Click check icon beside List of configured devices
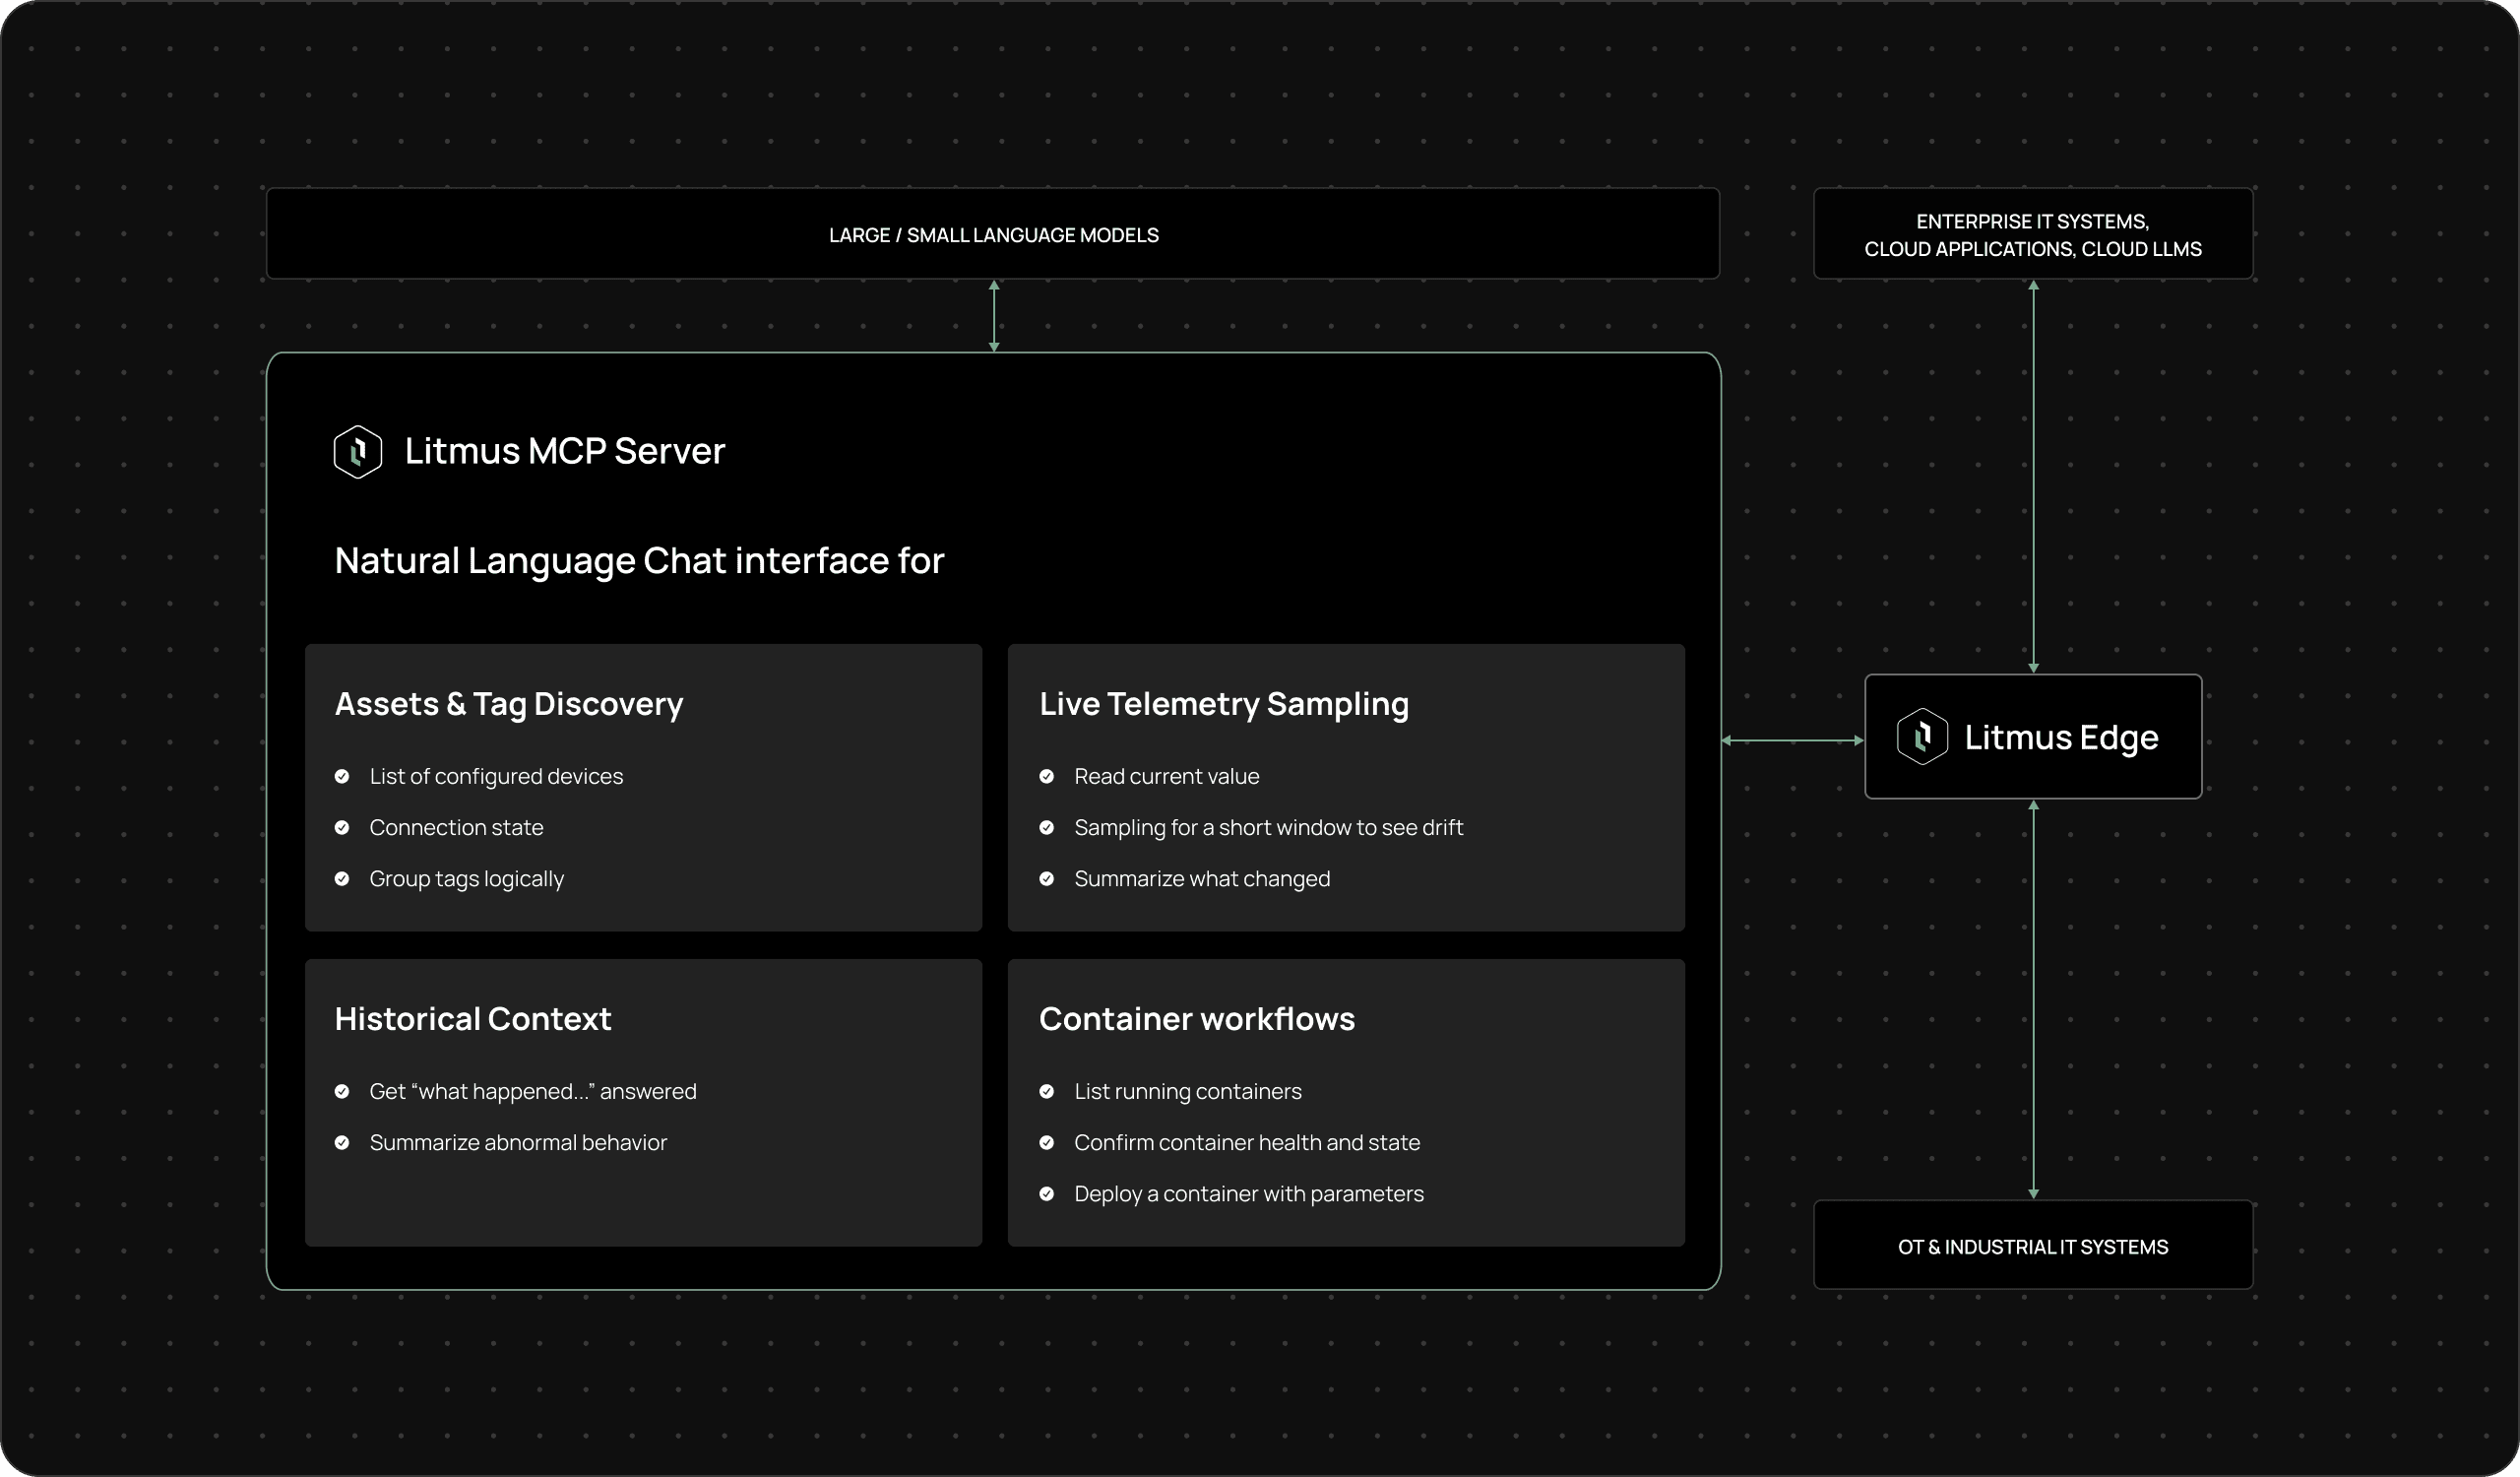Screen dimensions: 2520x1477 [342, 777]
